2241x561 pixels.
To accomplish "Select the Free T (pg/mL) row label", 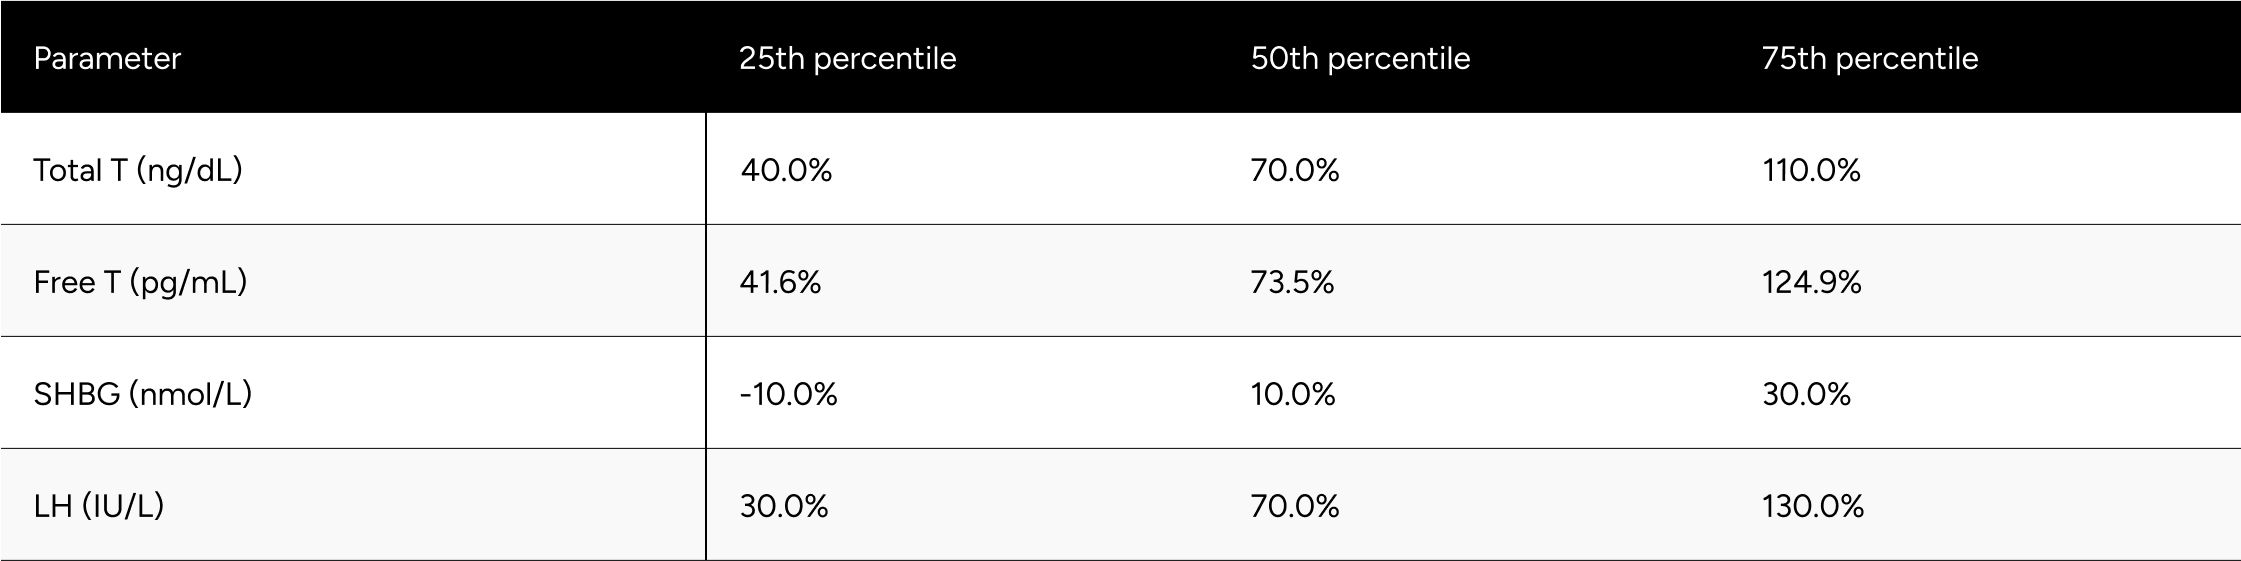I will tap(140, 282).
